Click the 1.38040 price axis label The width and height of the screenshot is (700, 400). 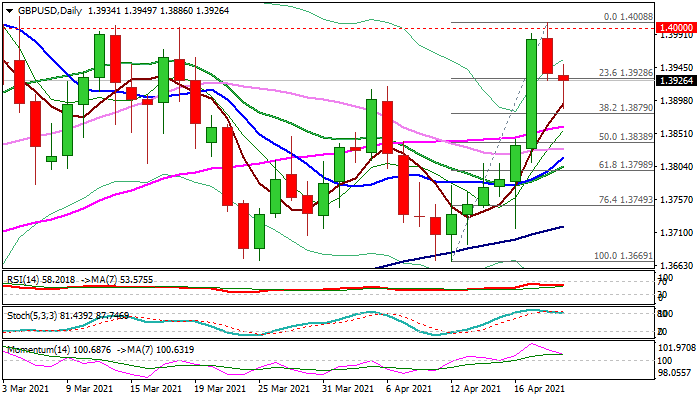[x=676, y=166]
